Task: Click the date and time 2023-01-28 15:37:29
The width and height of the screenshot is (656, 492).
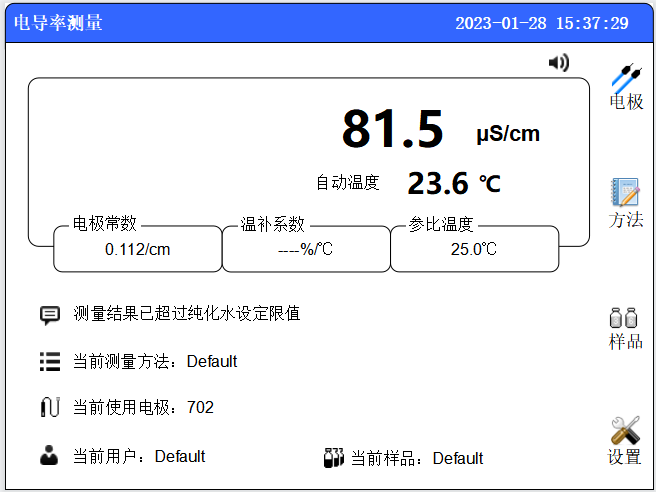Action: pyautogui.click(x=542, y=23)
